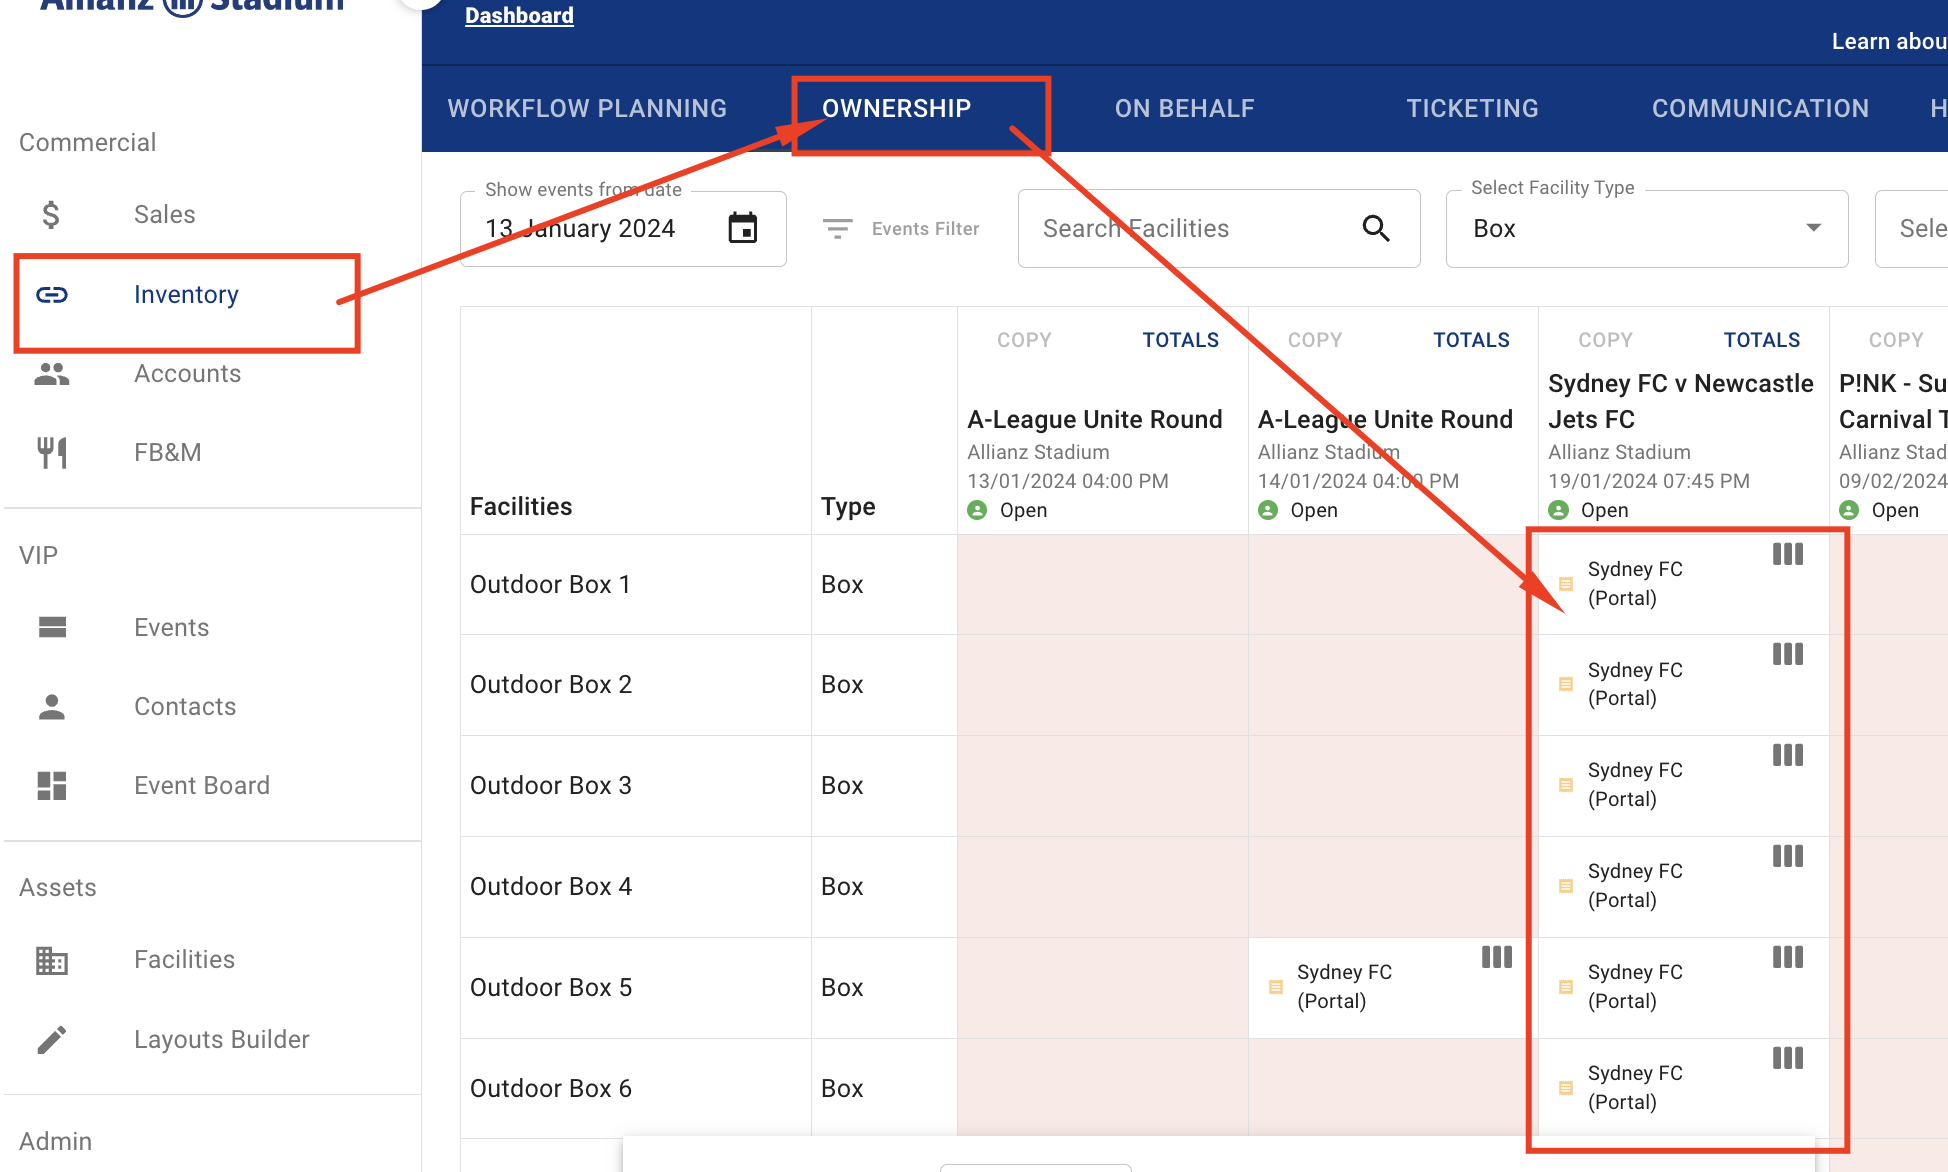The image size is (1948, 1172).
Task: Switch to the Workflow Planning tab
Action: coord(587,108)
